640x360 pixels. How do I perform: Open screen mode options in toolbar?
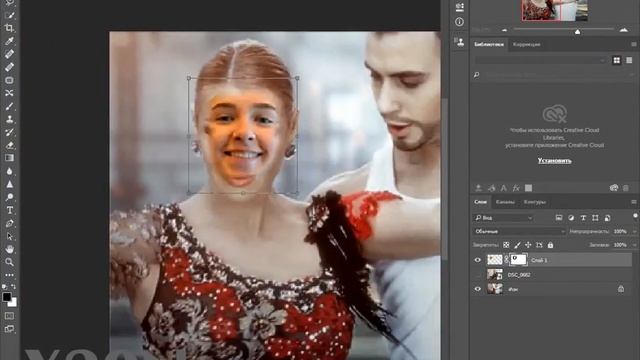point(9,329)
